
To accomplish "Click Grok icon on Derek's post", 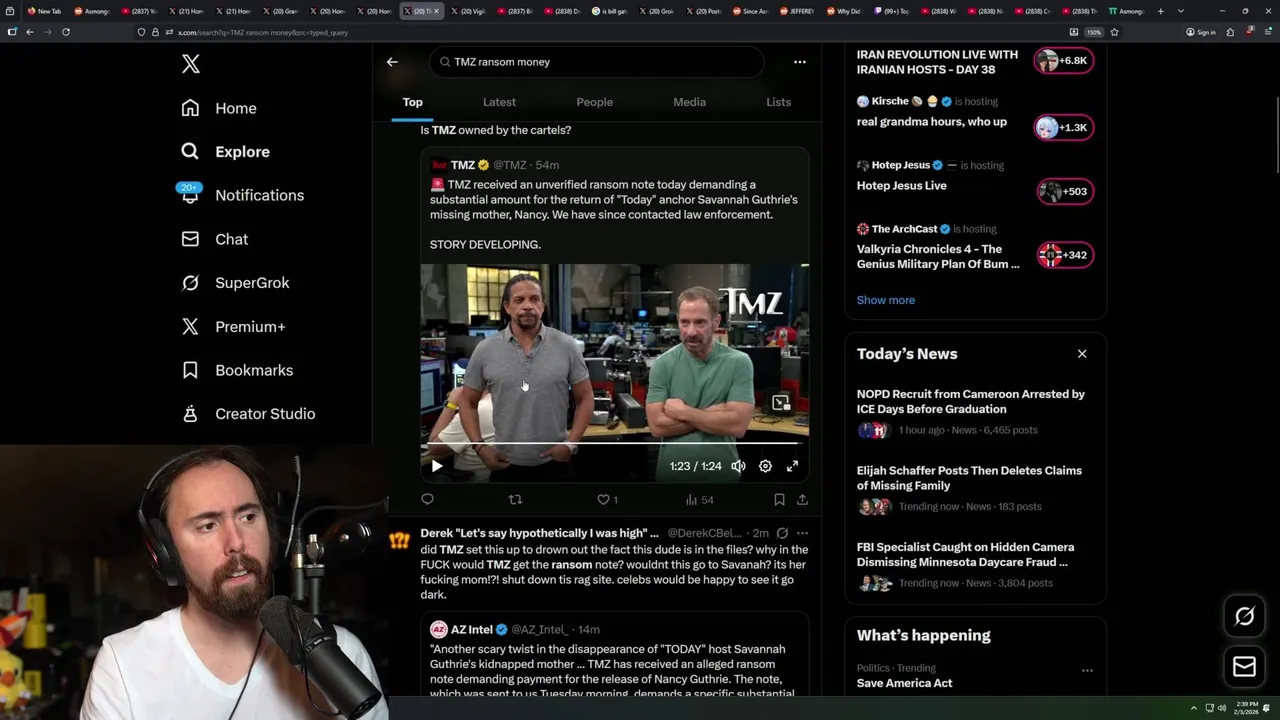I will click(x=782, y=533).
